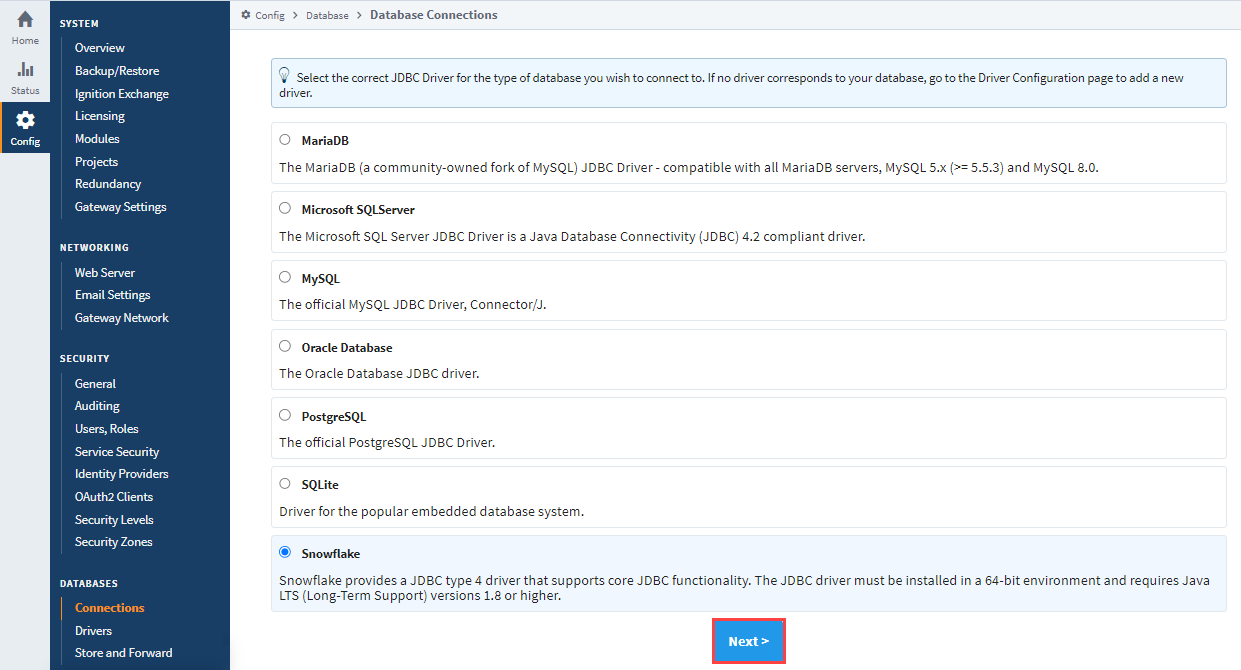Open Security Levels page
The height and width of the screenshot is (670, 1241).
click(x=114, y=520)
